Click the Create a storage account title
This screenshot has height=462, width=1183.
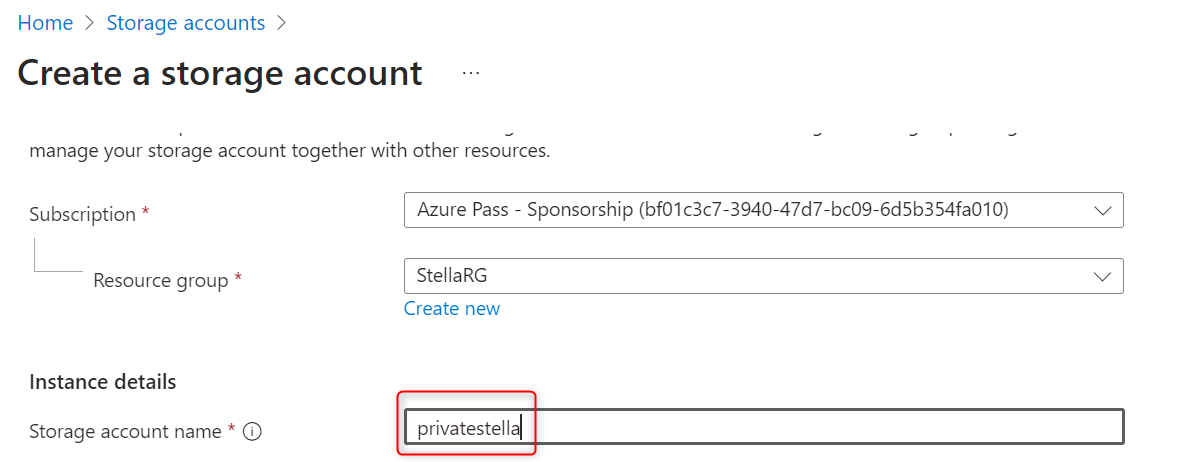220,74
